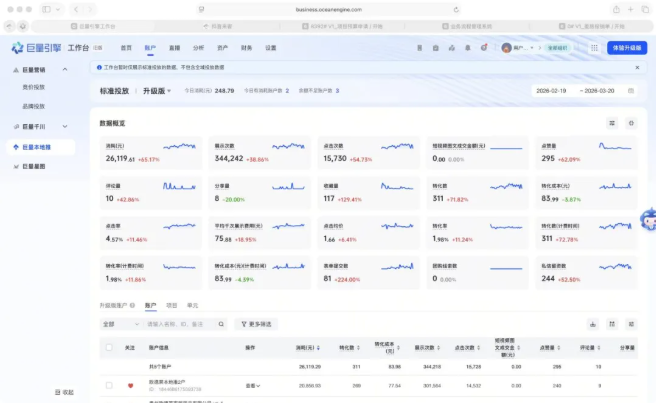Open the date range picker field
Image resolution: width=656 pixels, height=403 pixels.
(584, 90)
